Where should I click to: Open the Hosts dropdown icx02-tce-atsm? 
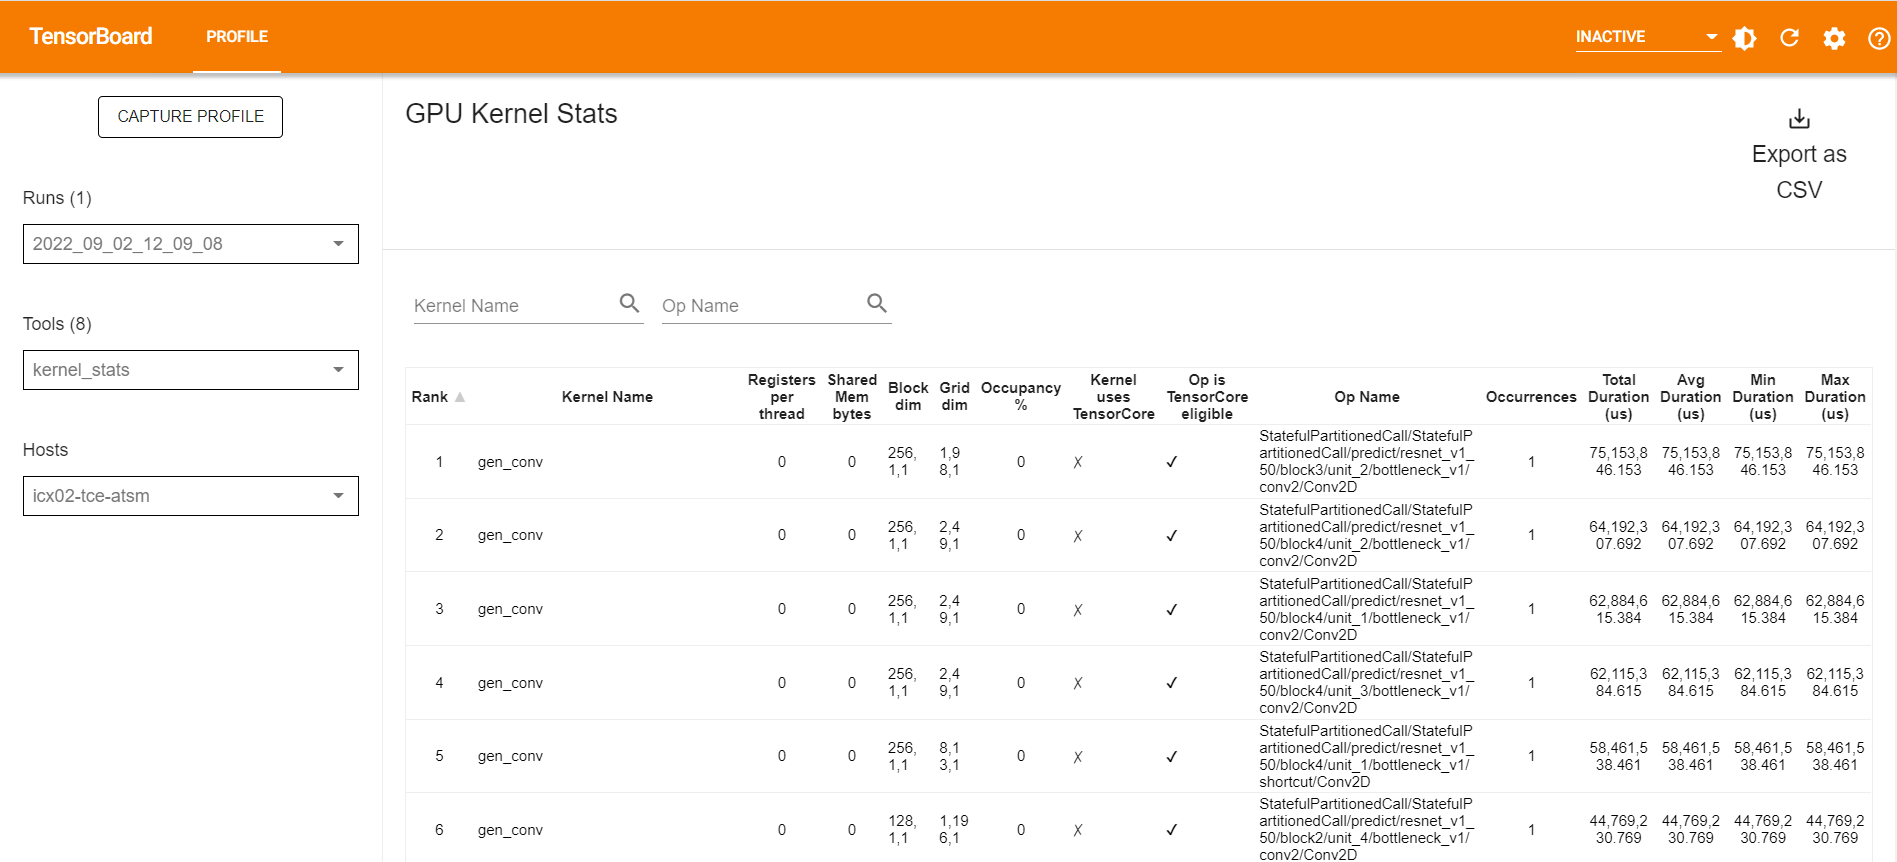190,496
